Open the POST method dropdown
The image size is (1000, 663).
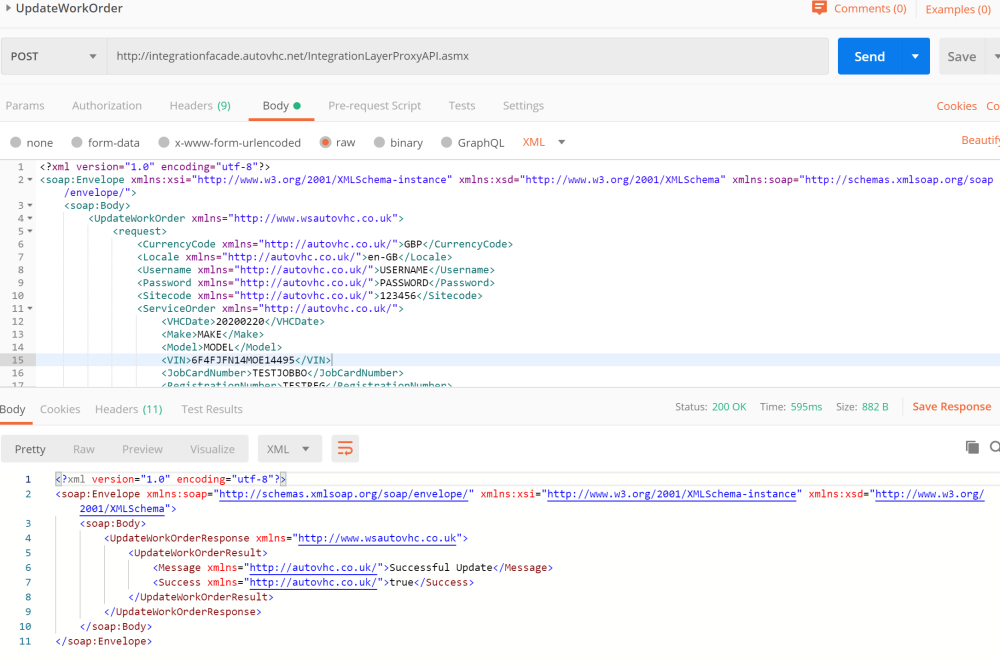(54, 56)
